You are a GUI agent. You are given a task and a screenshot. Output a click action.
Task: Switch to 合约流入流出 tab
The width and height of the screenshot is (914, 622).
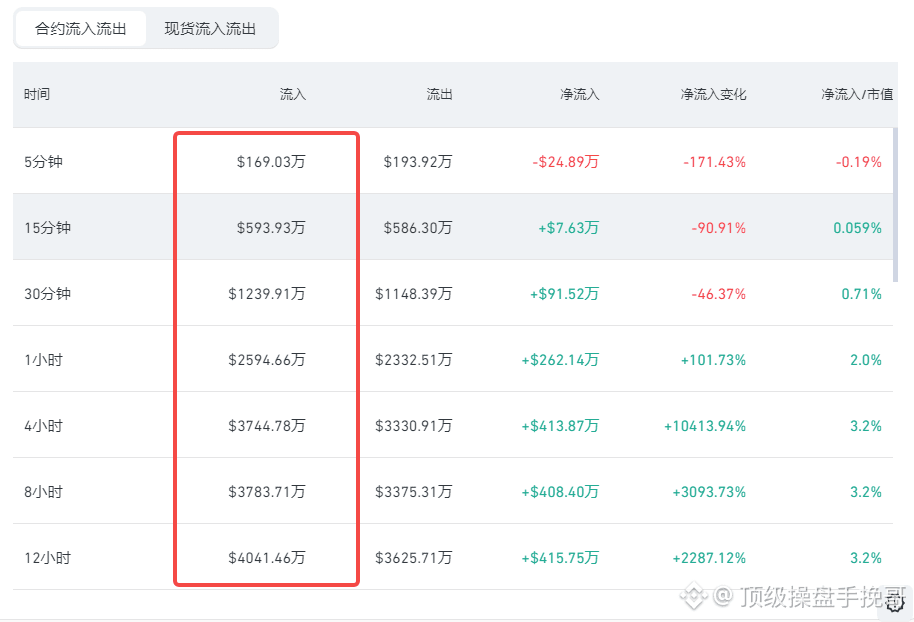coord(80,29)
